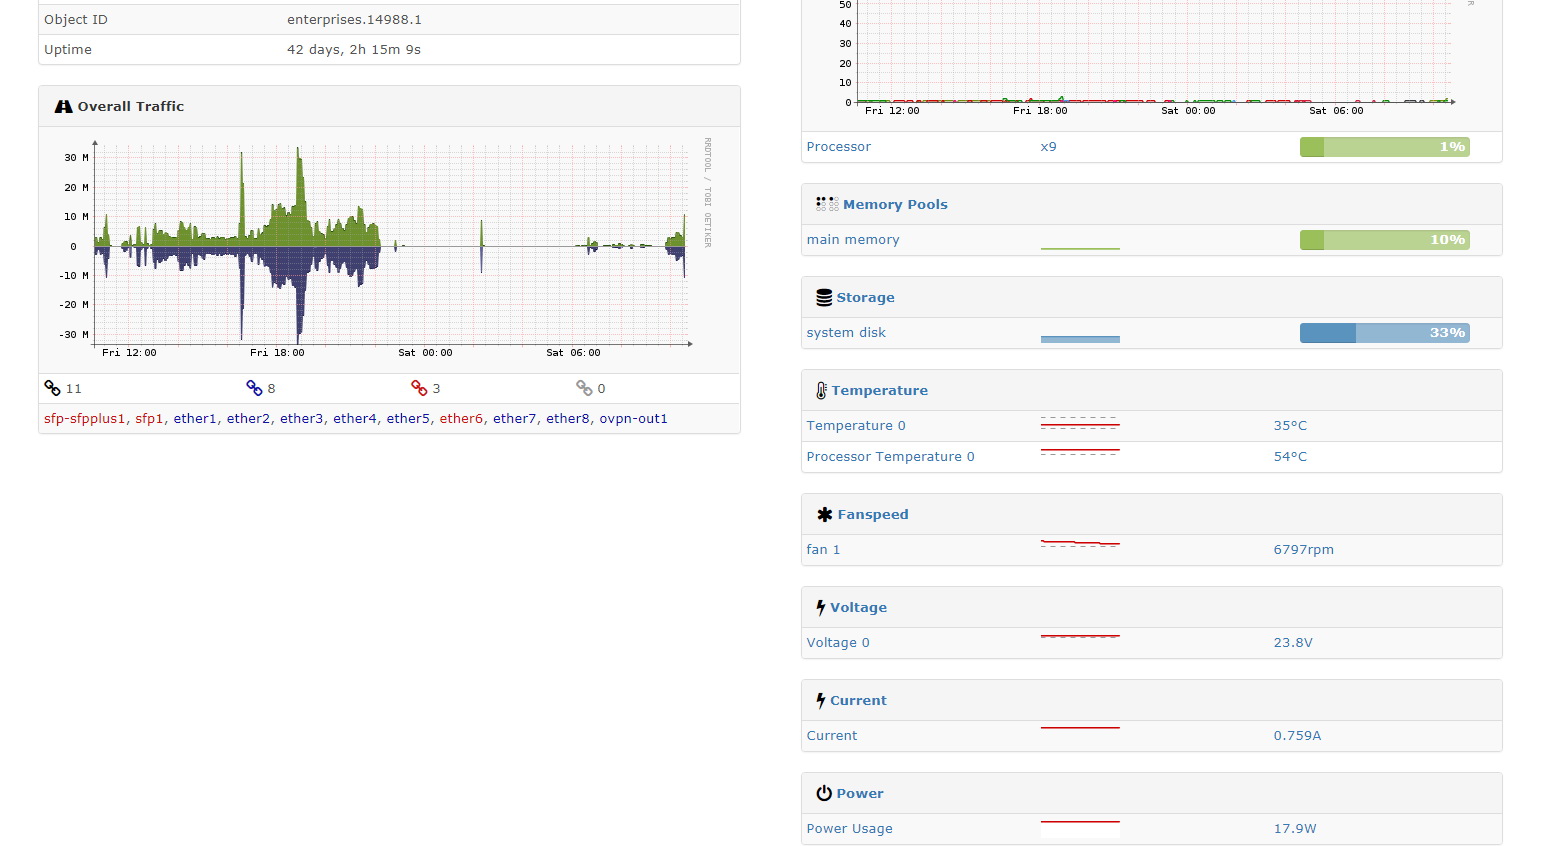Open the sfp-sfpplus1 port link
This screenshot has height=846, width=1546.
click(x=84, y=418)
